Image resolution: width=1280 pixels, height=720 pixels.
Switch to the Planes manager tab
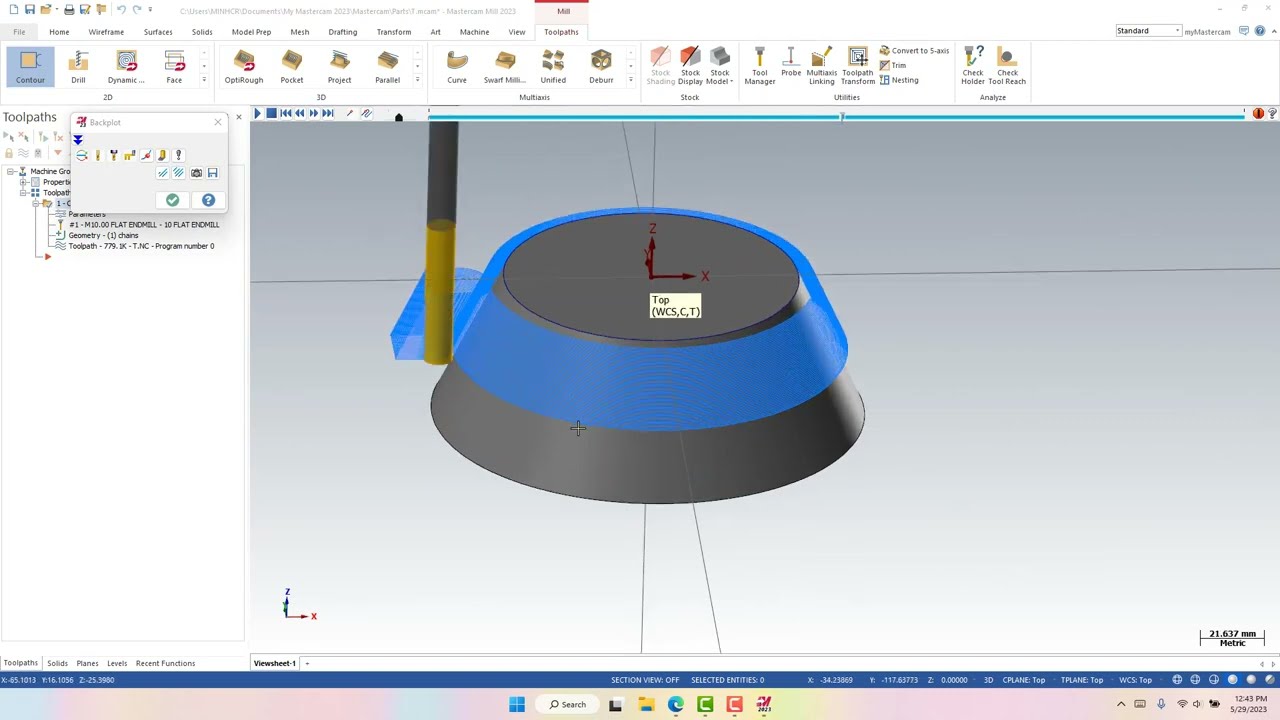[x=87, y=663]
